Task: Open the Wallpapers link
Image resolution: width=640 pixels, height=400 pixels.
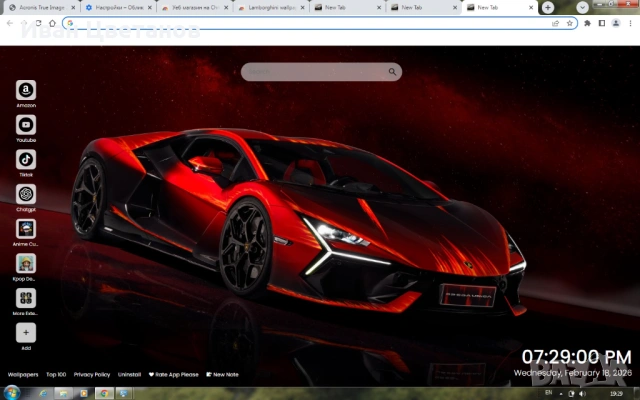Action: pyautogui.click(x=22, y=374)
